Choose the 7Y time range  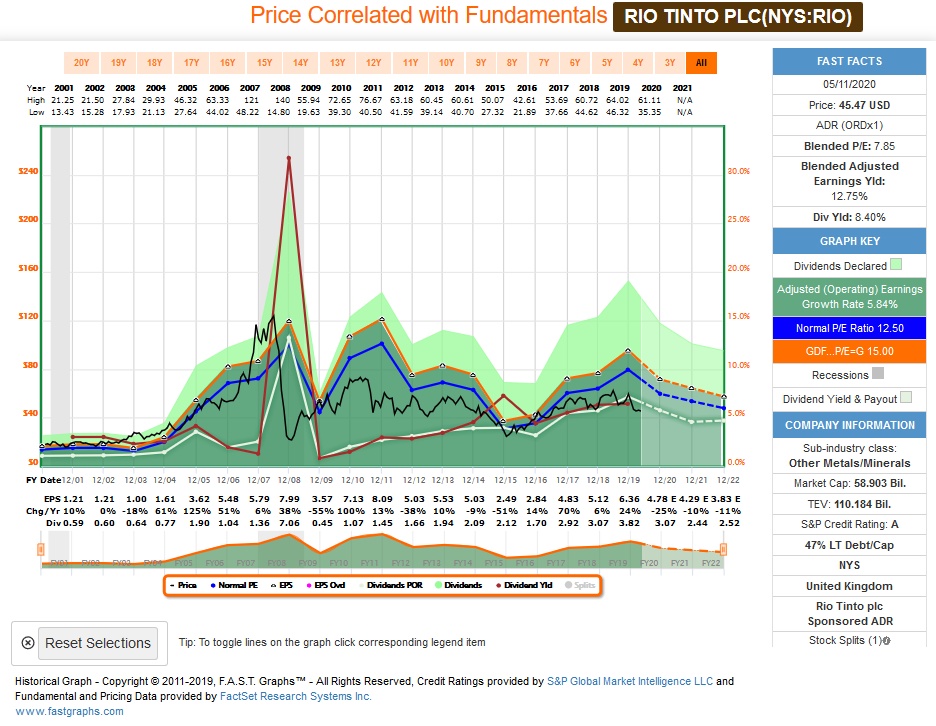[x=544, y=63]
